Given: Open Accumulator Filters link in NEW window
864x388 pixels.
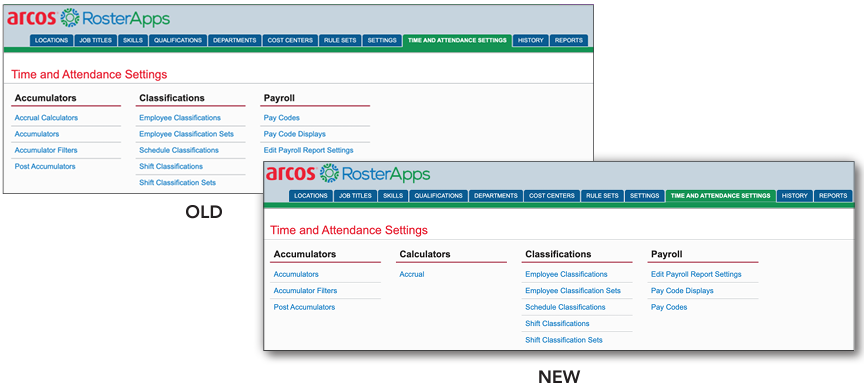Looking at the screenshot, I should pos(305,291).
